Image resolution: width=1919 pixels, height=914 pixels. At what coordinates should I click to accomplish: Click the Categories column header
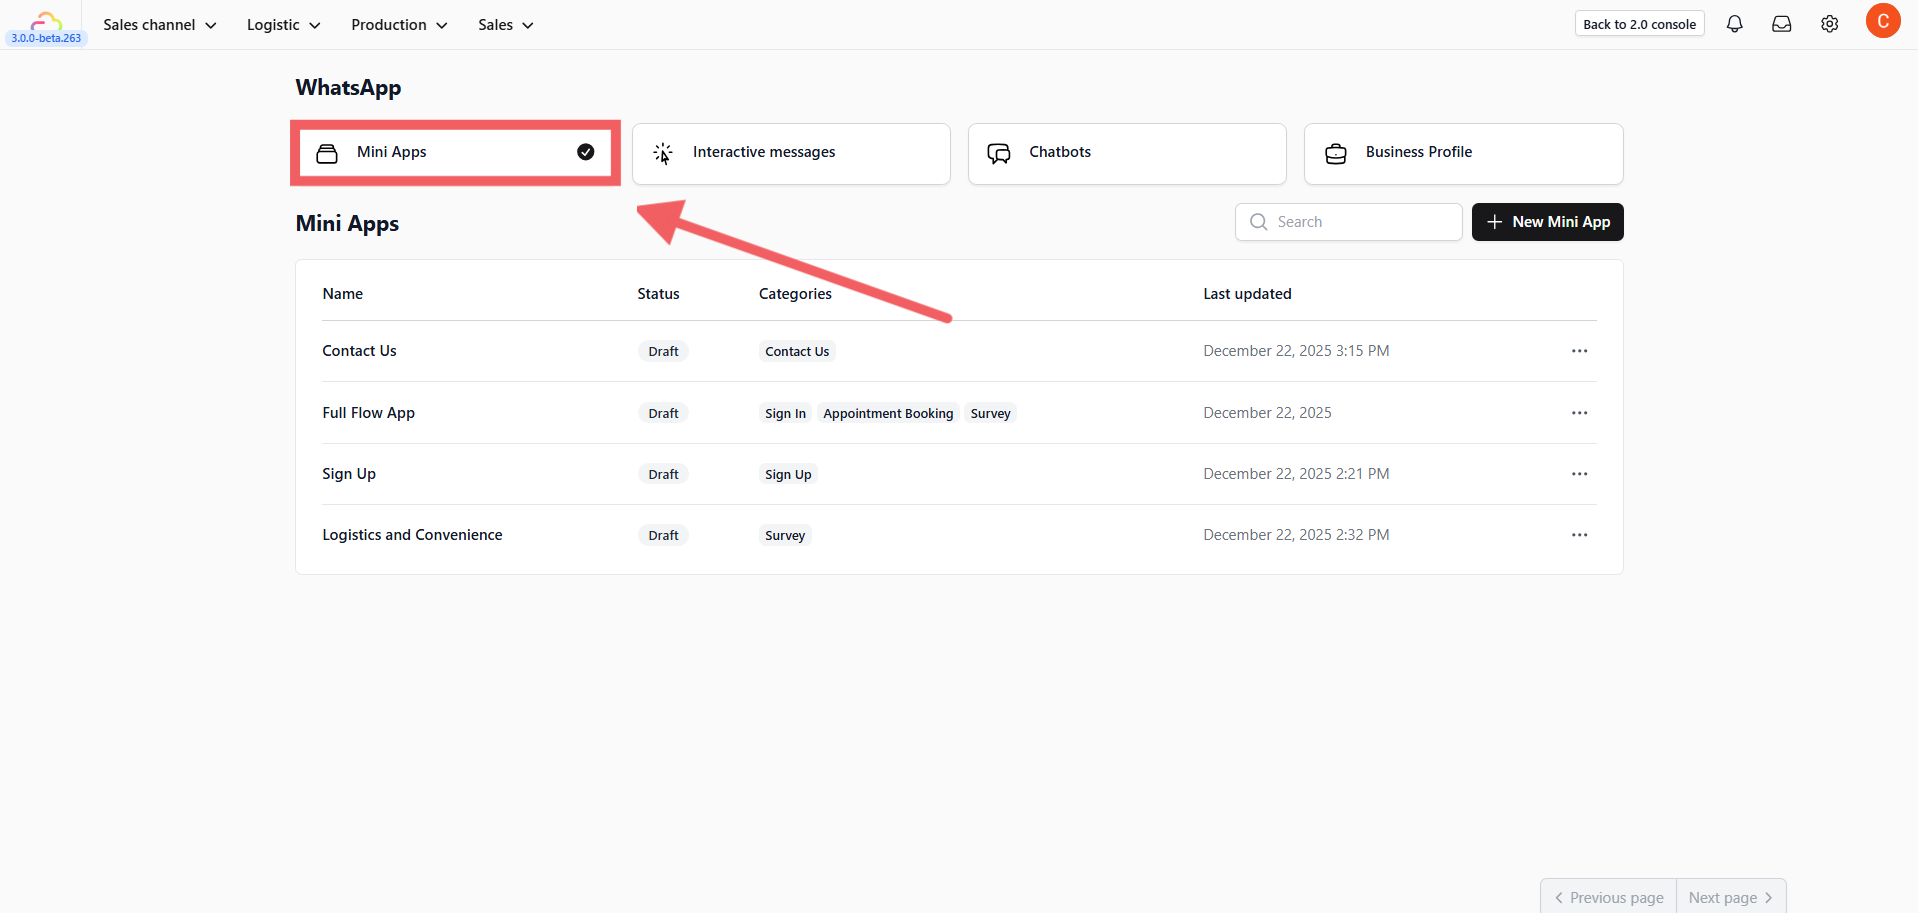pyautogui.click(x=795, y=294)
